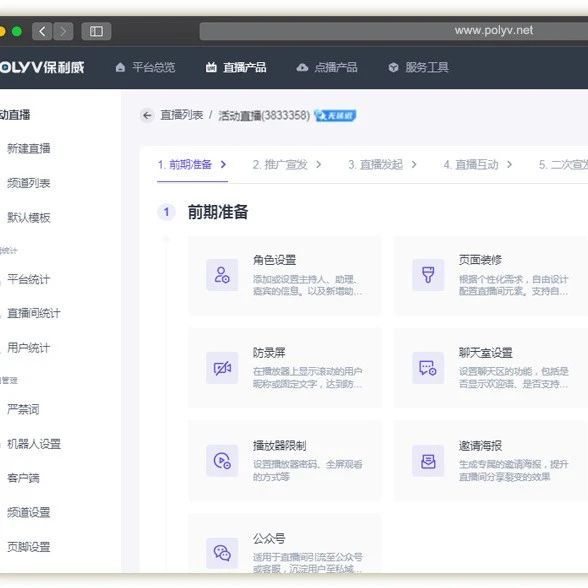This screenshot has width=588, height=588.
Task: Click the back arrow before 直播列表
Action: pos(147,116)
